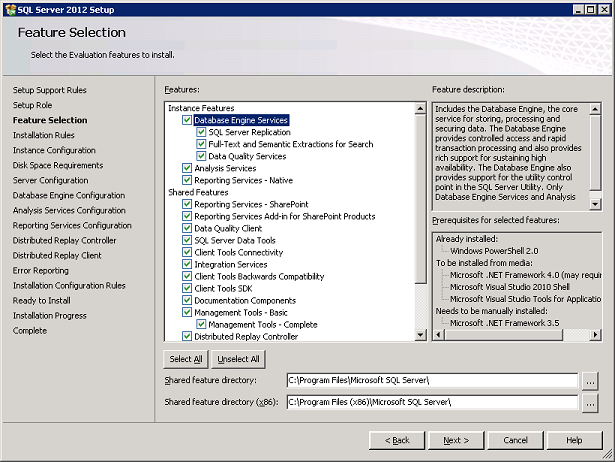The width and height of the screenshot is (615, 462).
Task: Toggle Distributed Replay Controller checkbox
Action: pos(187,336)
